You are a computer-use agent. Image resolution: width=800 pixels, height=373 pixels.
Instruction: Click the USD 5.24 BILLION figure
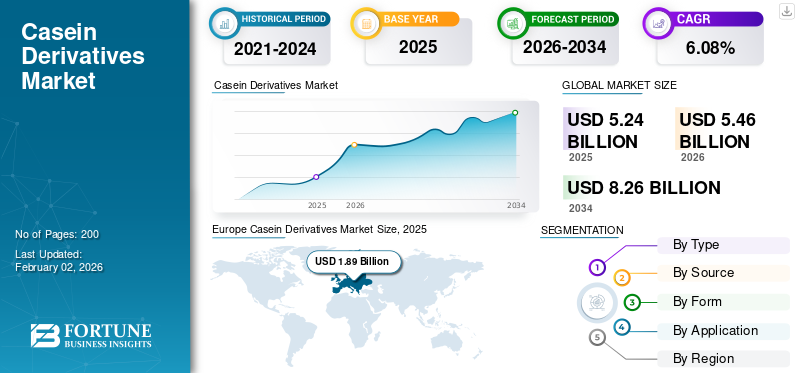[606, 131]
